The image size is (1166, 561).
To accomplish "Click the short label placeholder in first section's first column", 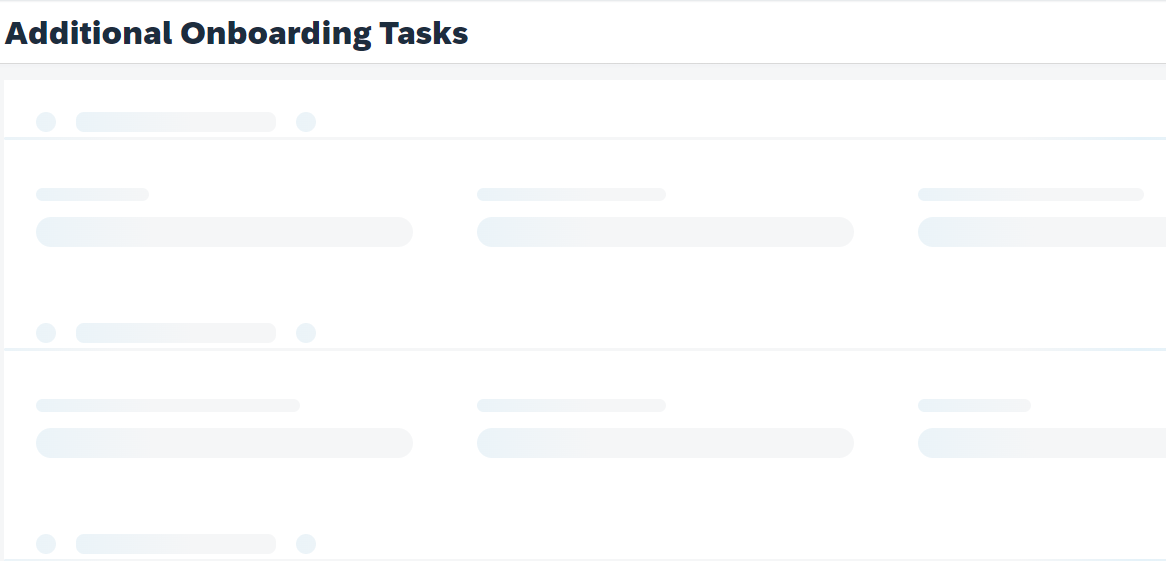I will (92, 195).
